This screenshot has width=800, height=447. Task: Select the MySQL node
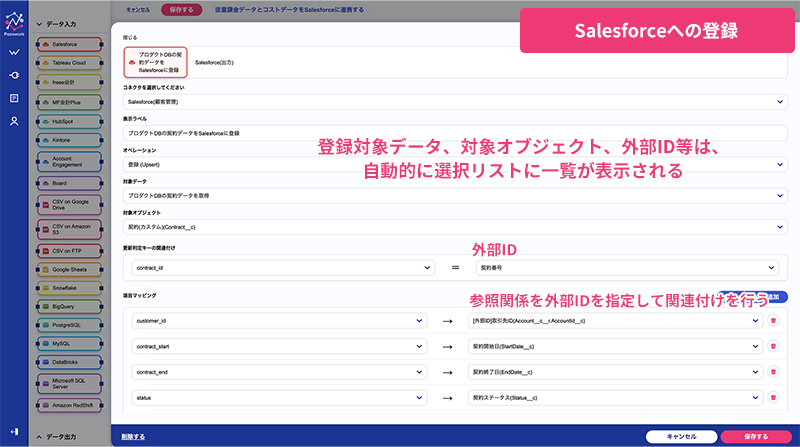coord(69,343)
